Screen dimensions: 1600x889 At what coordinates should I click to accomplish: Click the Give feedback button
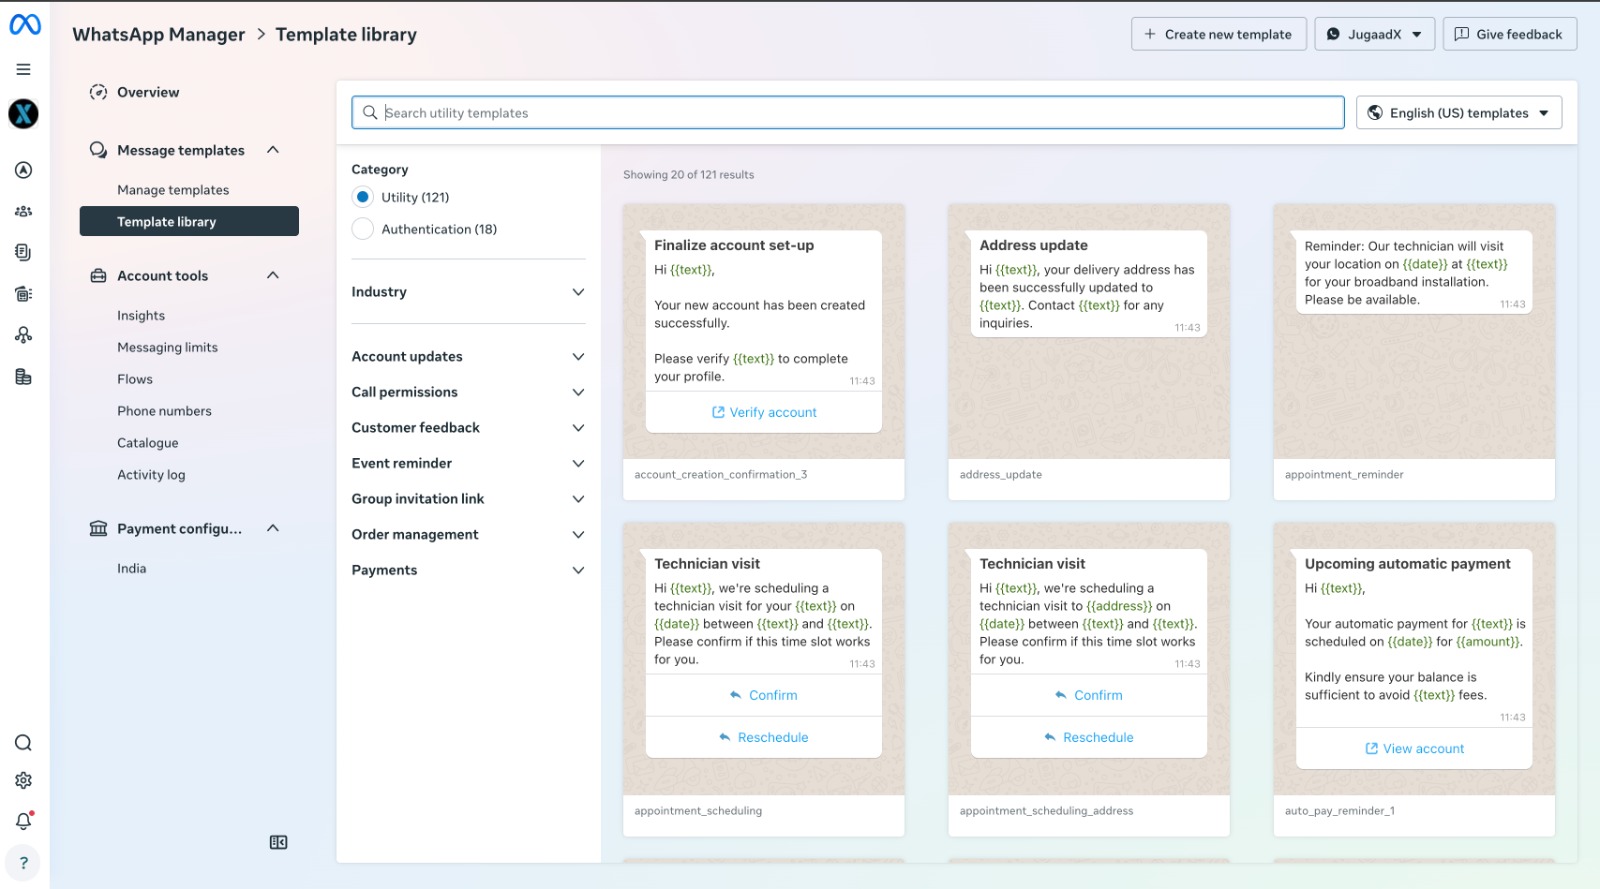coord(1508,34)
